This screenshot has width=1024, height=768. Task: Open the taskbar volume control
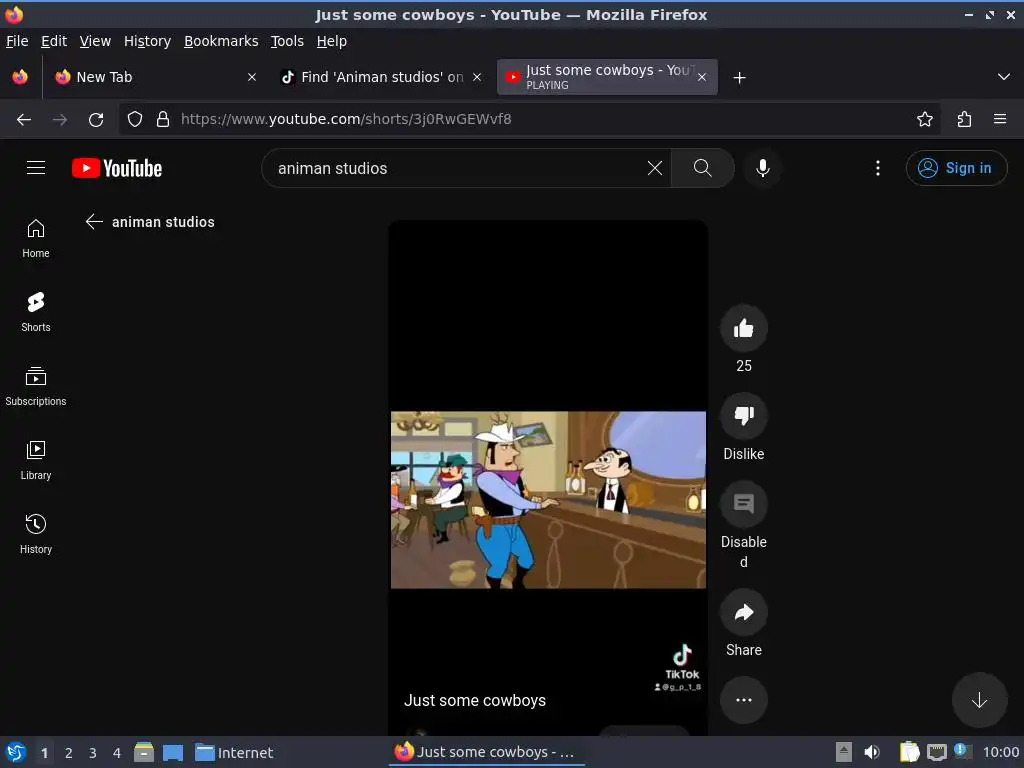coord(872,752)
